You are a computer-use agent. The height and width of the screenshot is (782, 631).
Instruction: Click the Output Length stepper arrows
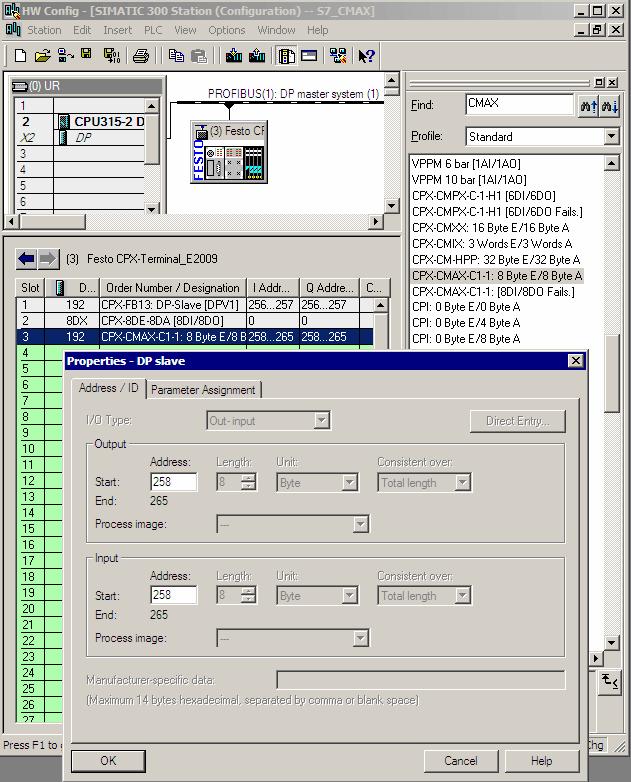248,482
